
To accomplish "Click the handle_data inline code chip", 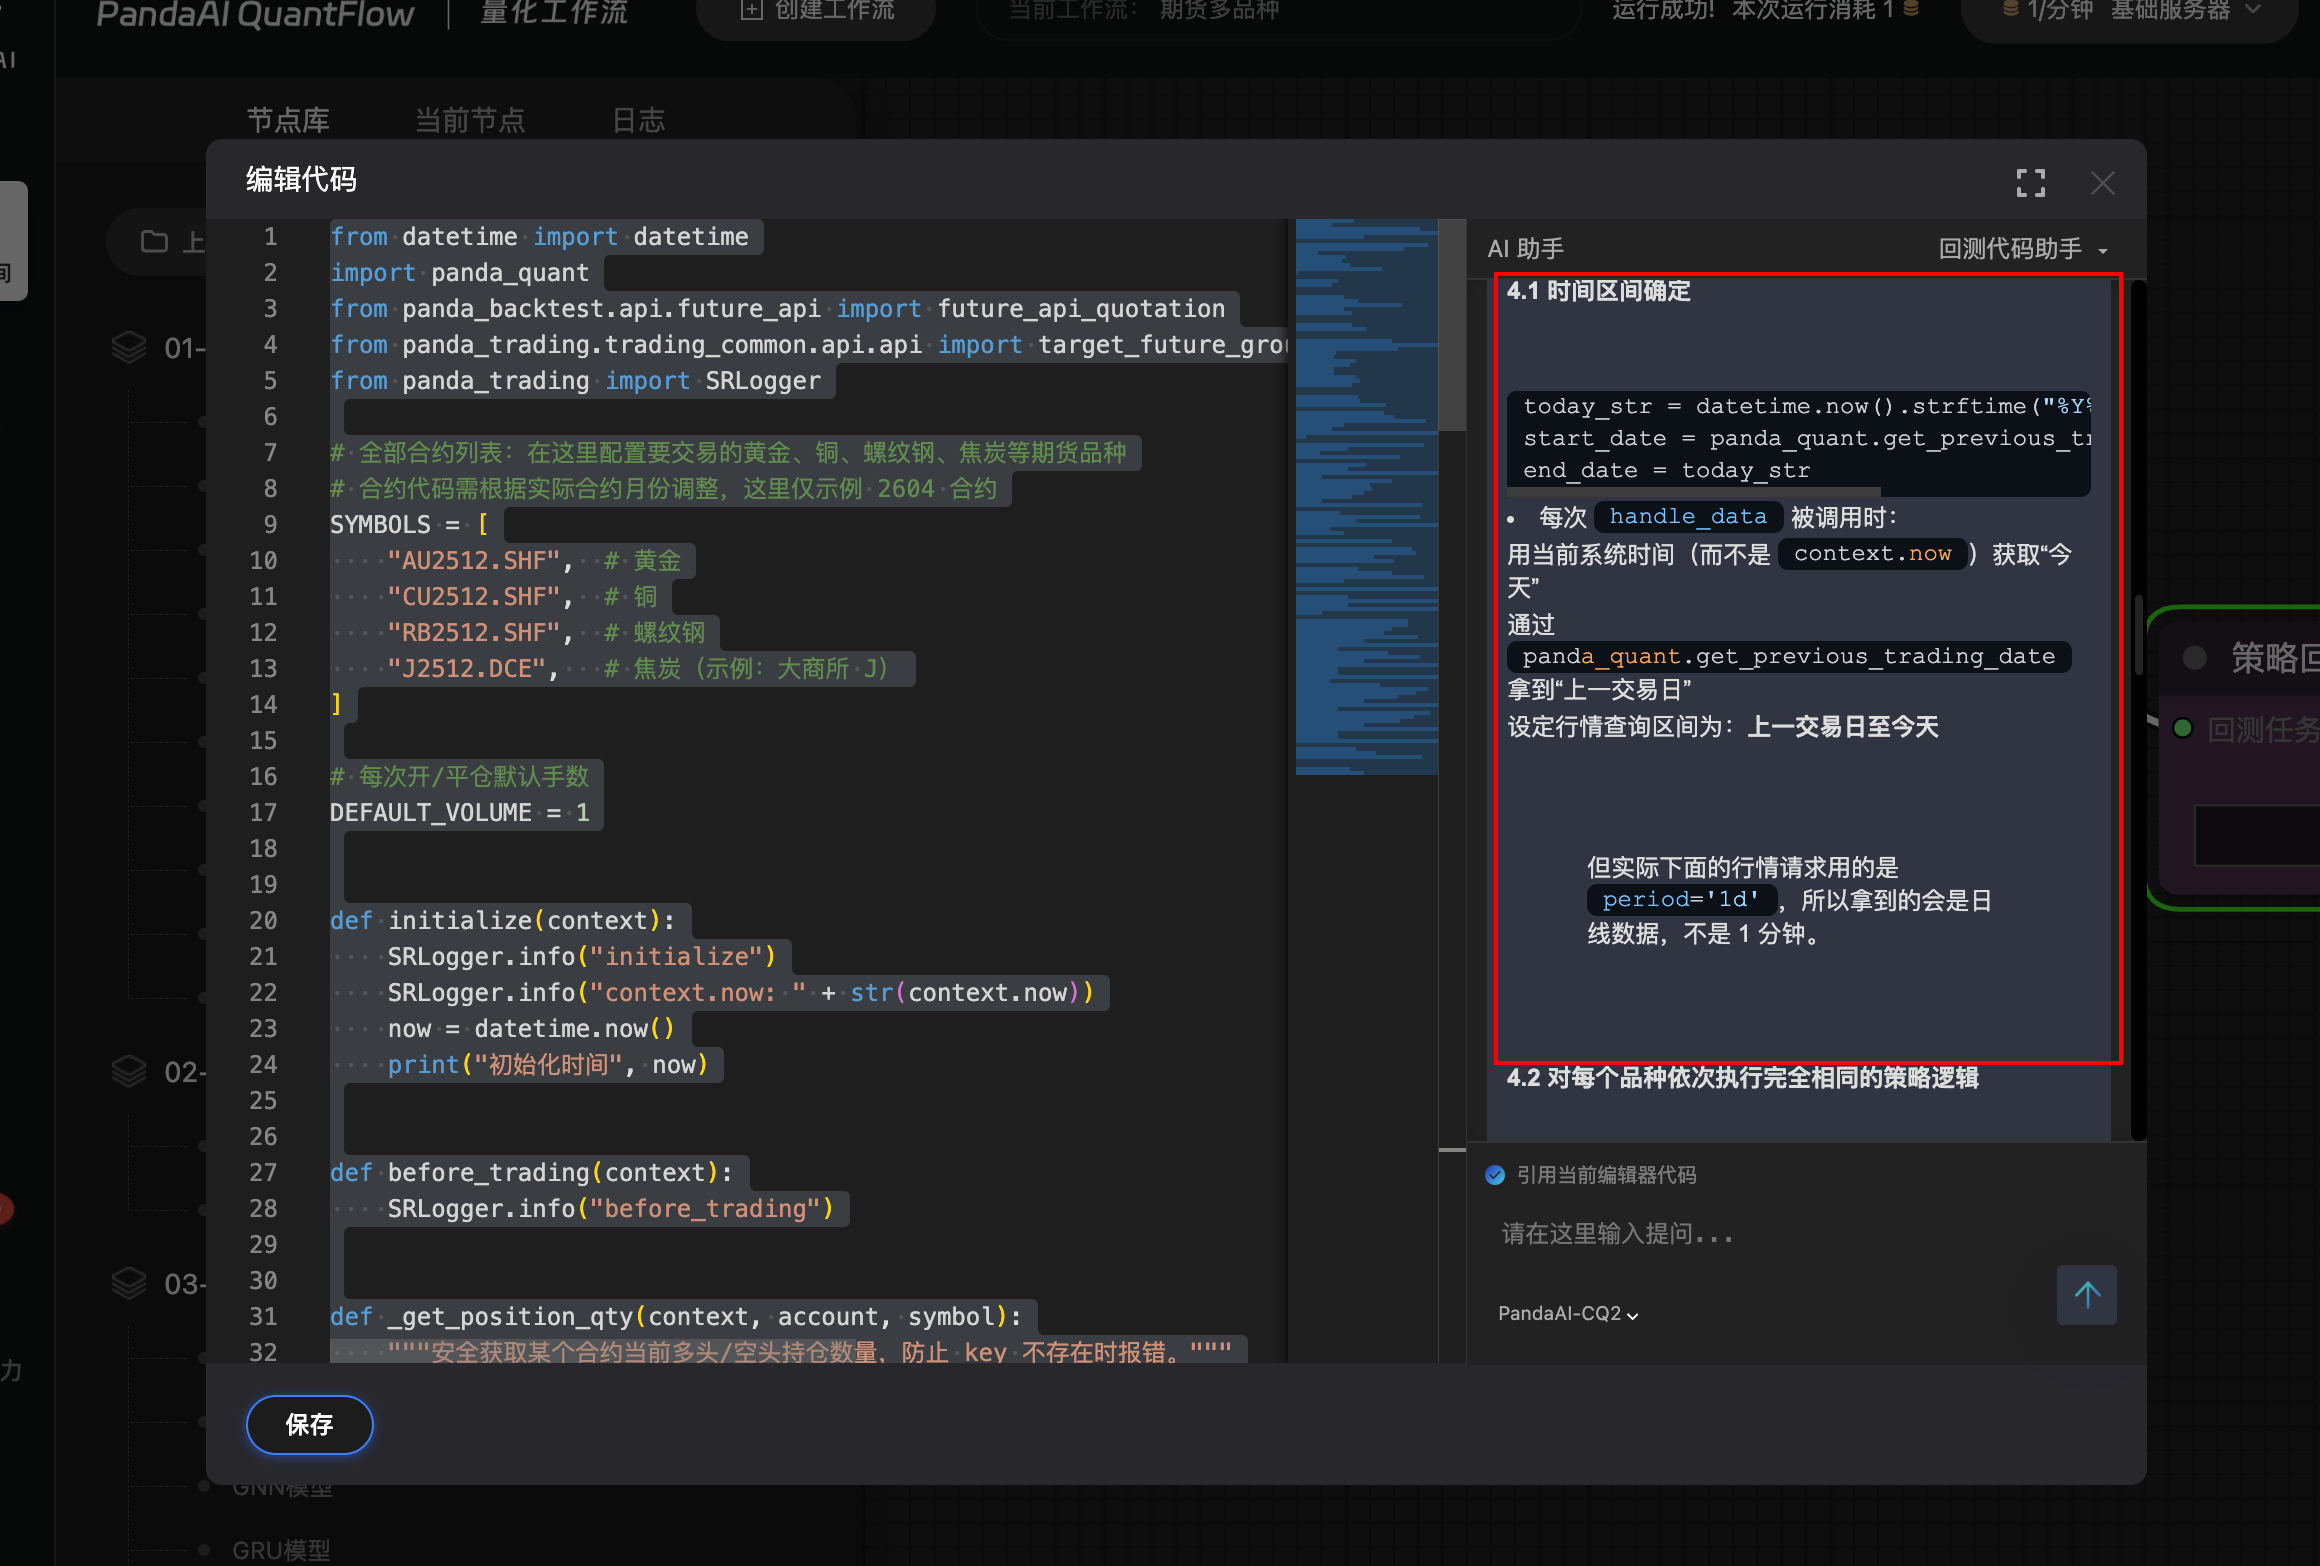I will pos(1688,517).
